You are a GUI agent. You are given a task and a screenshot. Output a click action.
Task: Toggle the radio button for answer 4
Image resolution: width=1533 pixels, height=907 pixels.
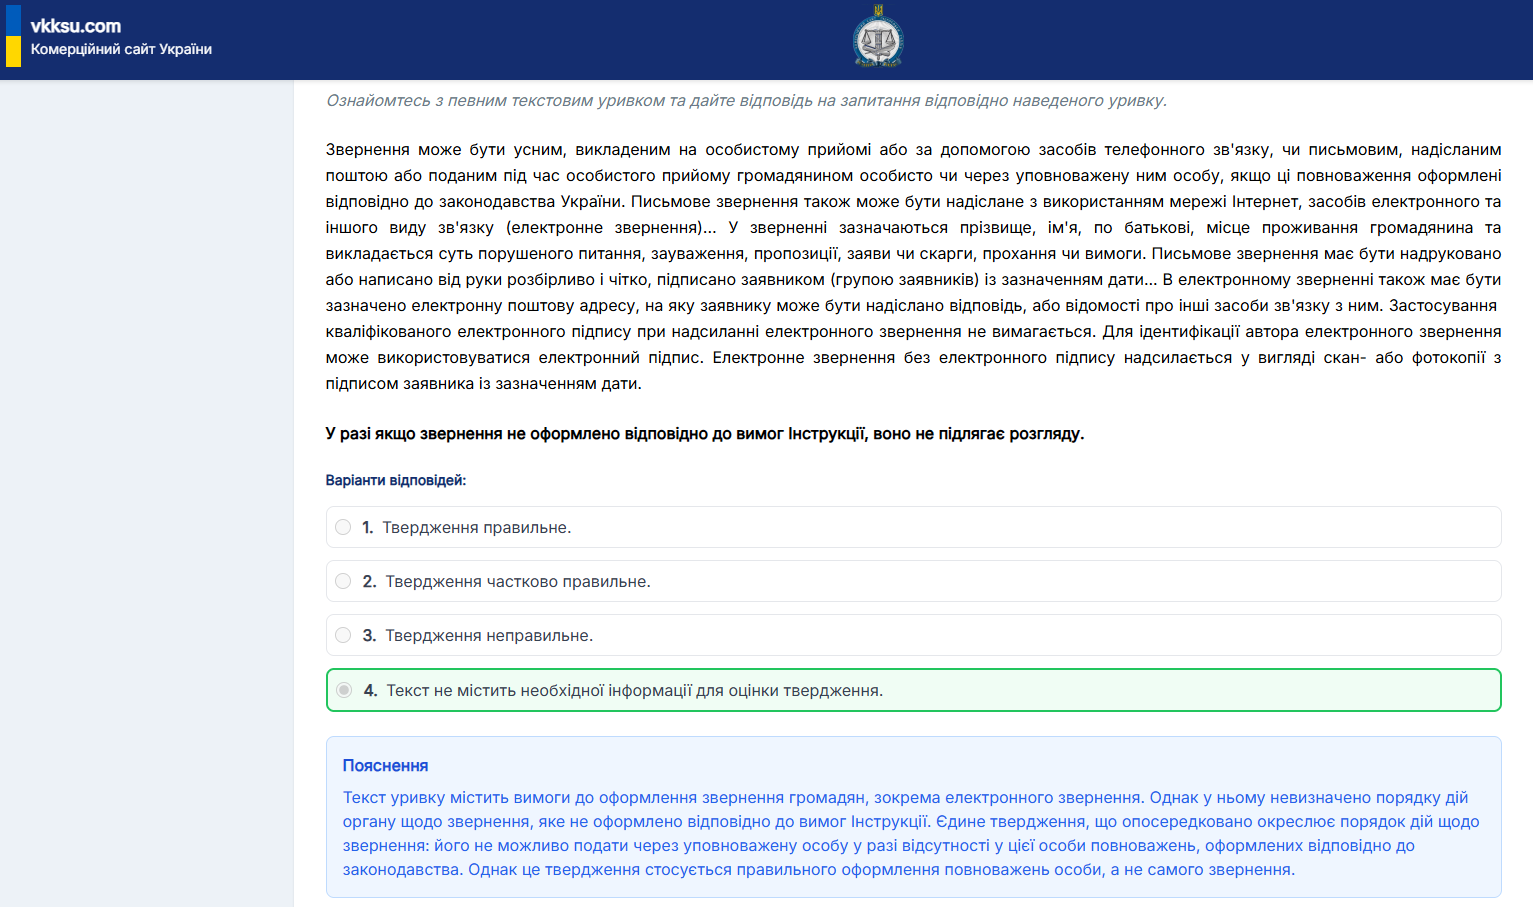tap(344, 690)
